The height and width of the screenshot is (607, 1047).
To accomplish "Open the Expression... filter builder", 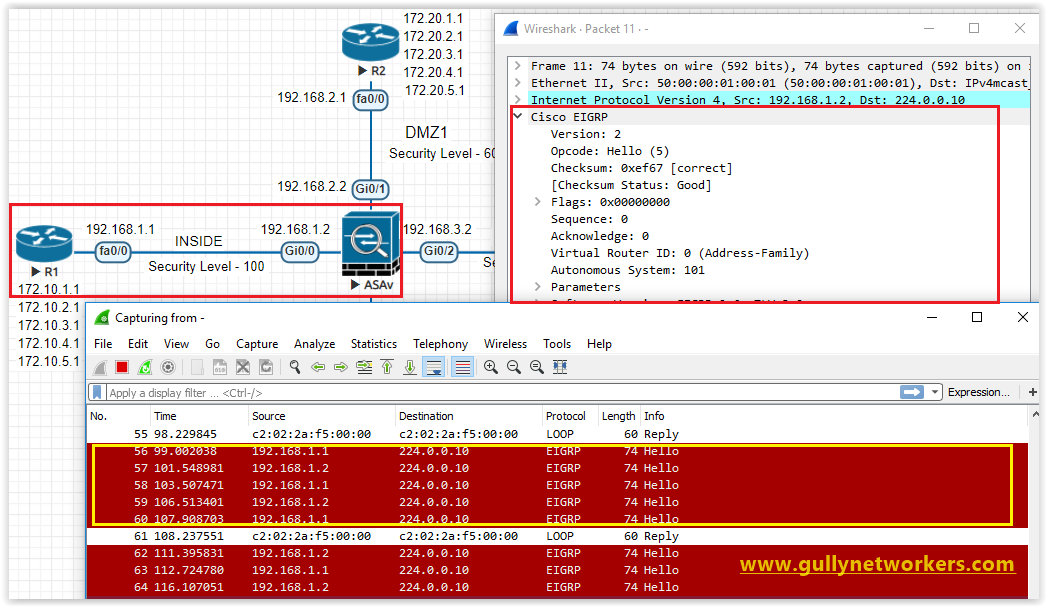I will tap(978, 392).
